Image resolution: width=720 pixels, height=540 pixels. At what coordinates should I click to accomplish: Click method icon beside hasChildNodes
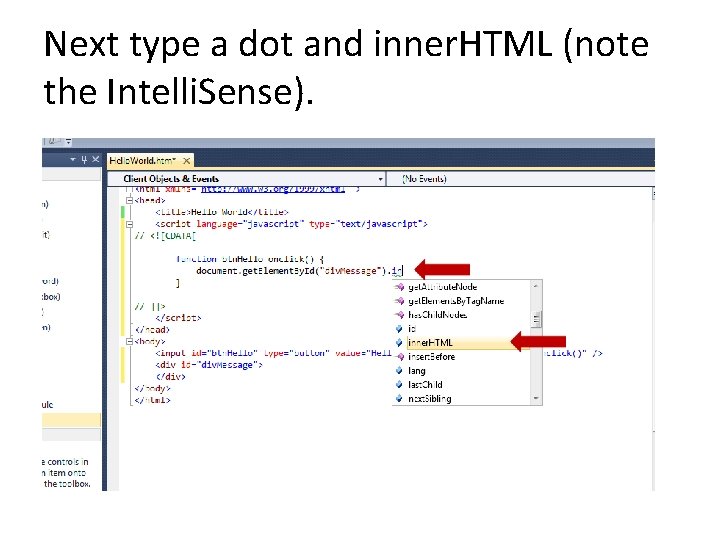pyautogui.click(x=399, y=315)
